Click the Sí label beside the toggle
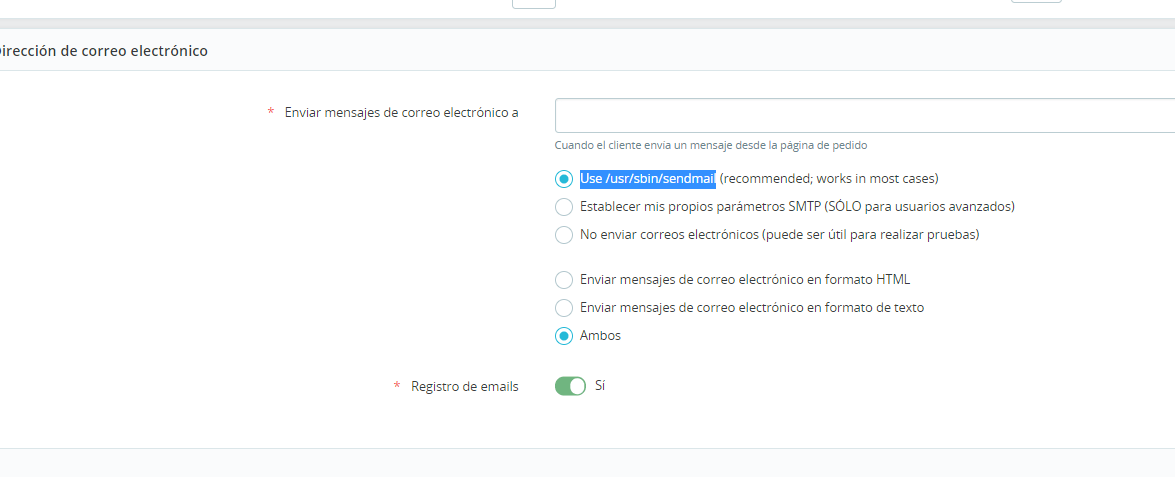Image resolution: width=1175 pixels, height=477 pixels. tap(599, 386)
